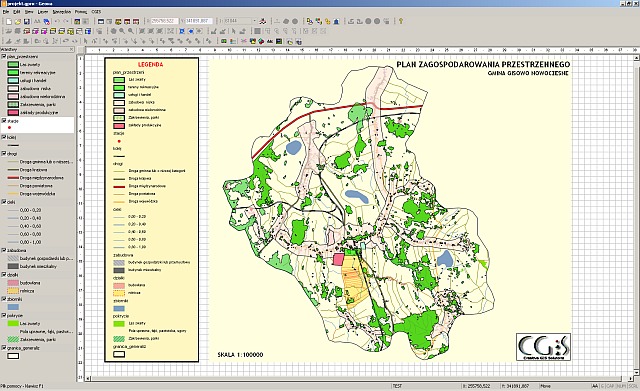
Task: Toggle the stacje layer checkbox
Action: (x=4, y=121)
